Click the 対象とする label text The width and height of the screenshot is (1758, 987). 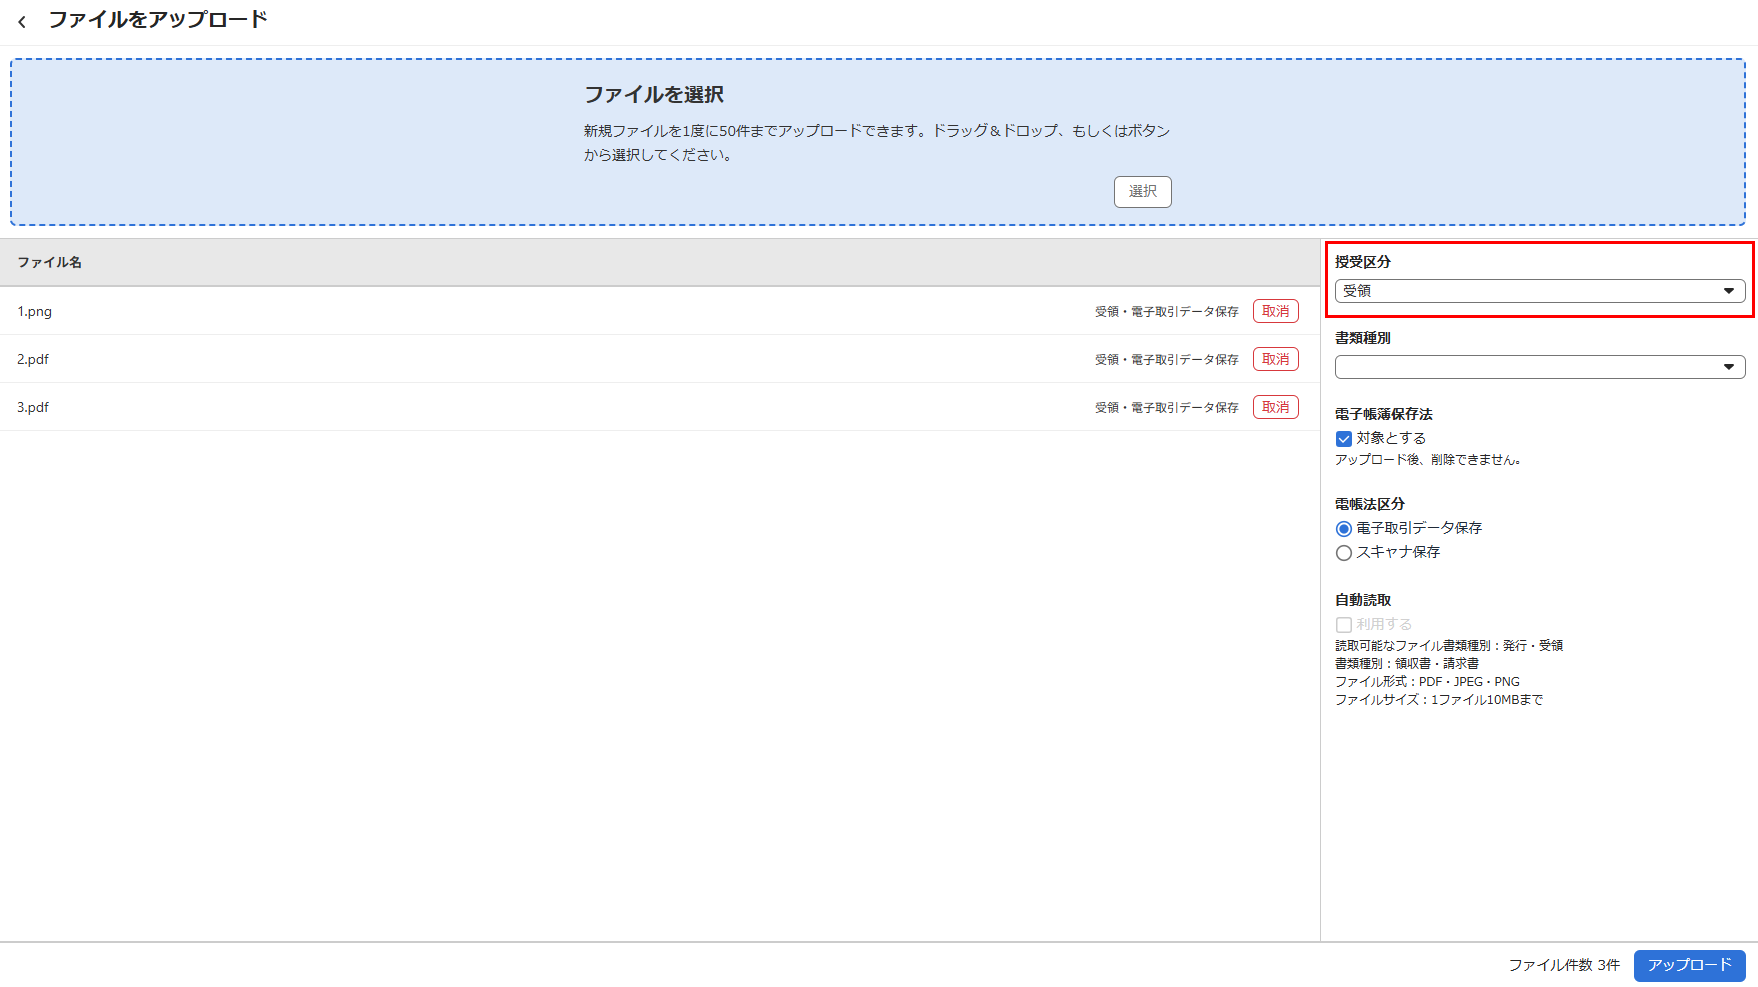pos(1391,438)
